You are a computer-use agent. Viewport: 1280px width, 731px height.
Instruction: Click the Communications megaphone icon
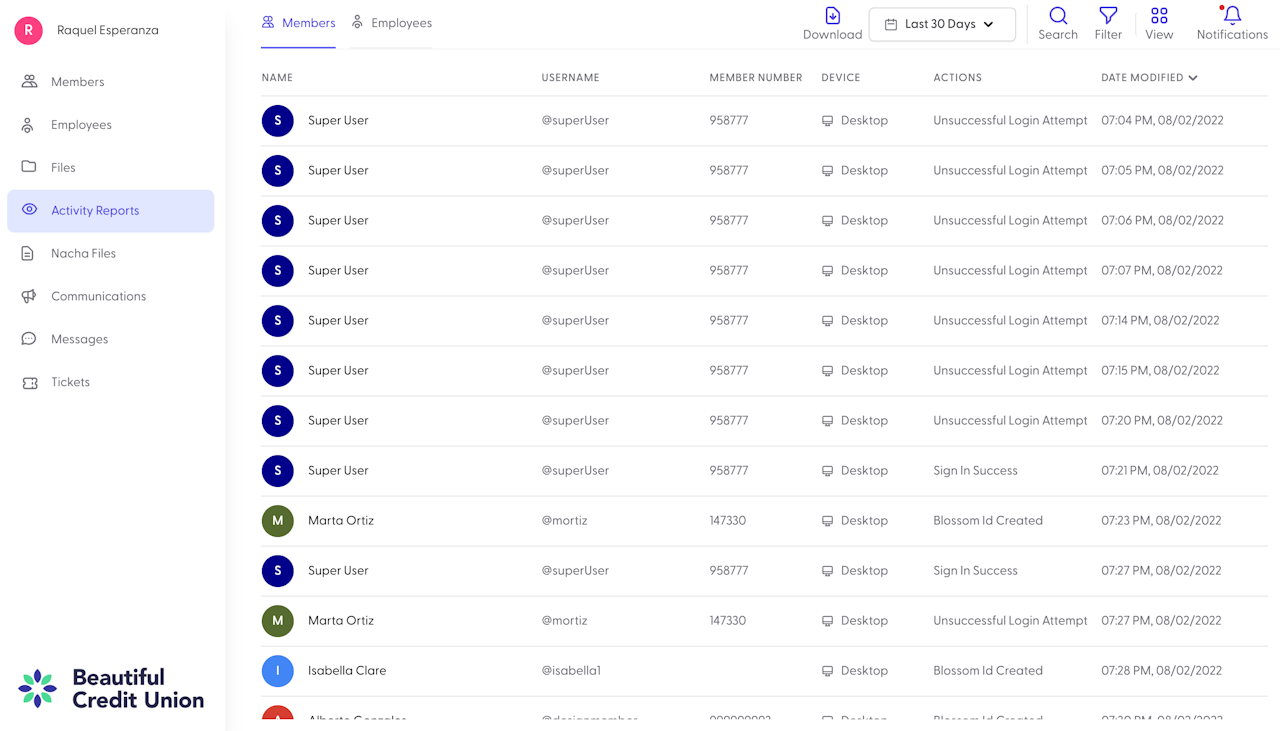coord(30,296)
